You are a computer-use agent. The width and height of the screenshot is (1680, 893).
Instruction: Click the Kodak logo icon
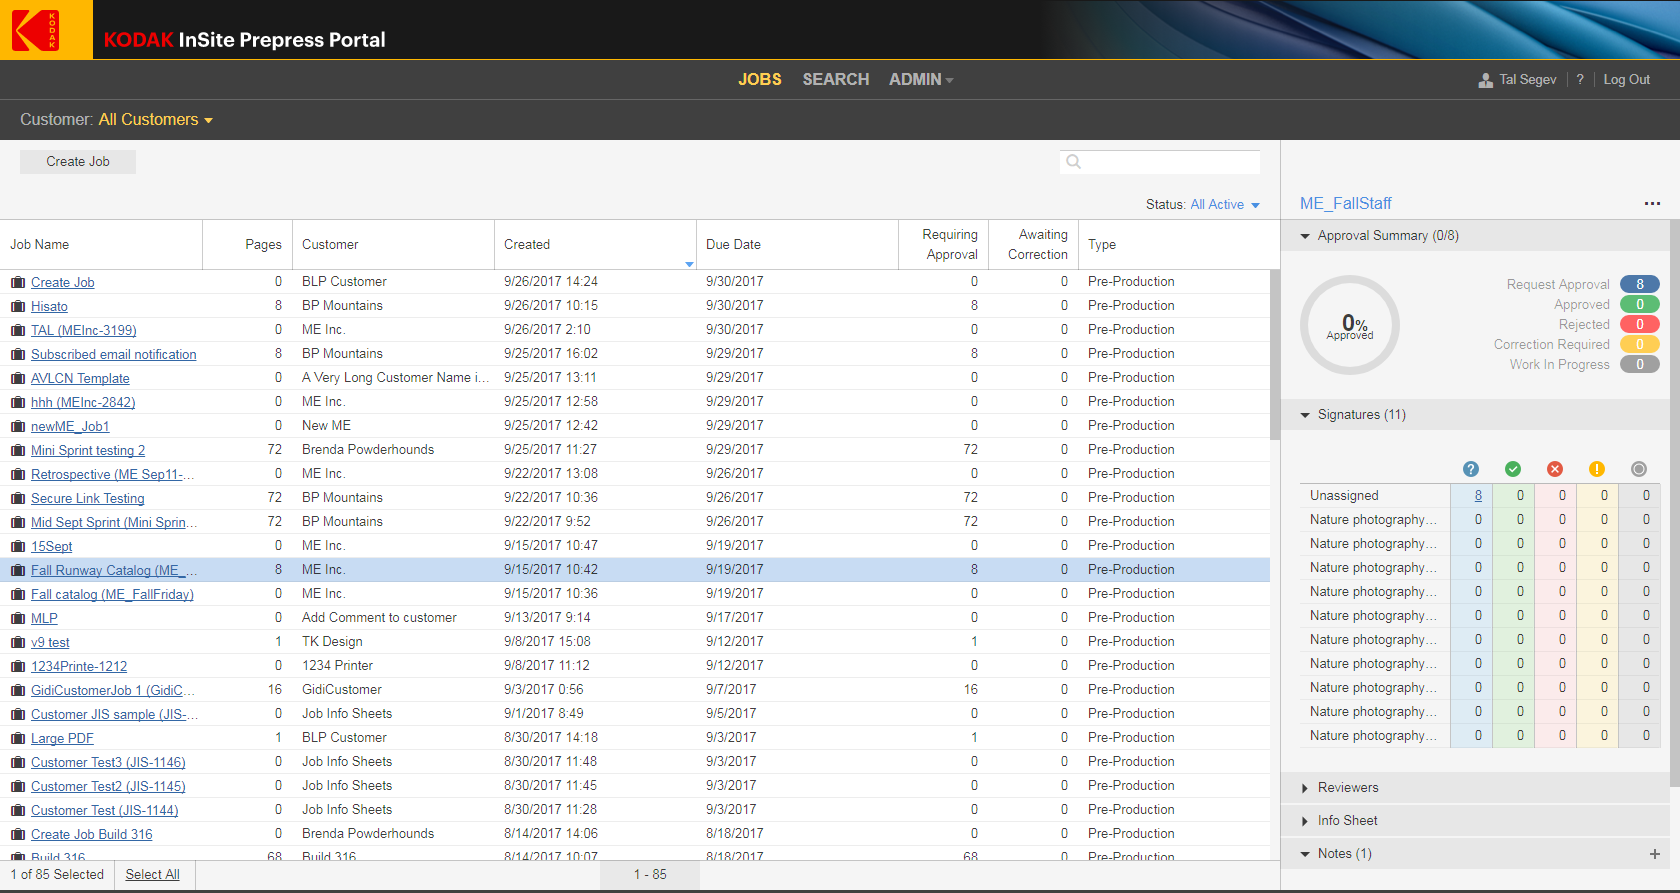(x=36, y=30)
